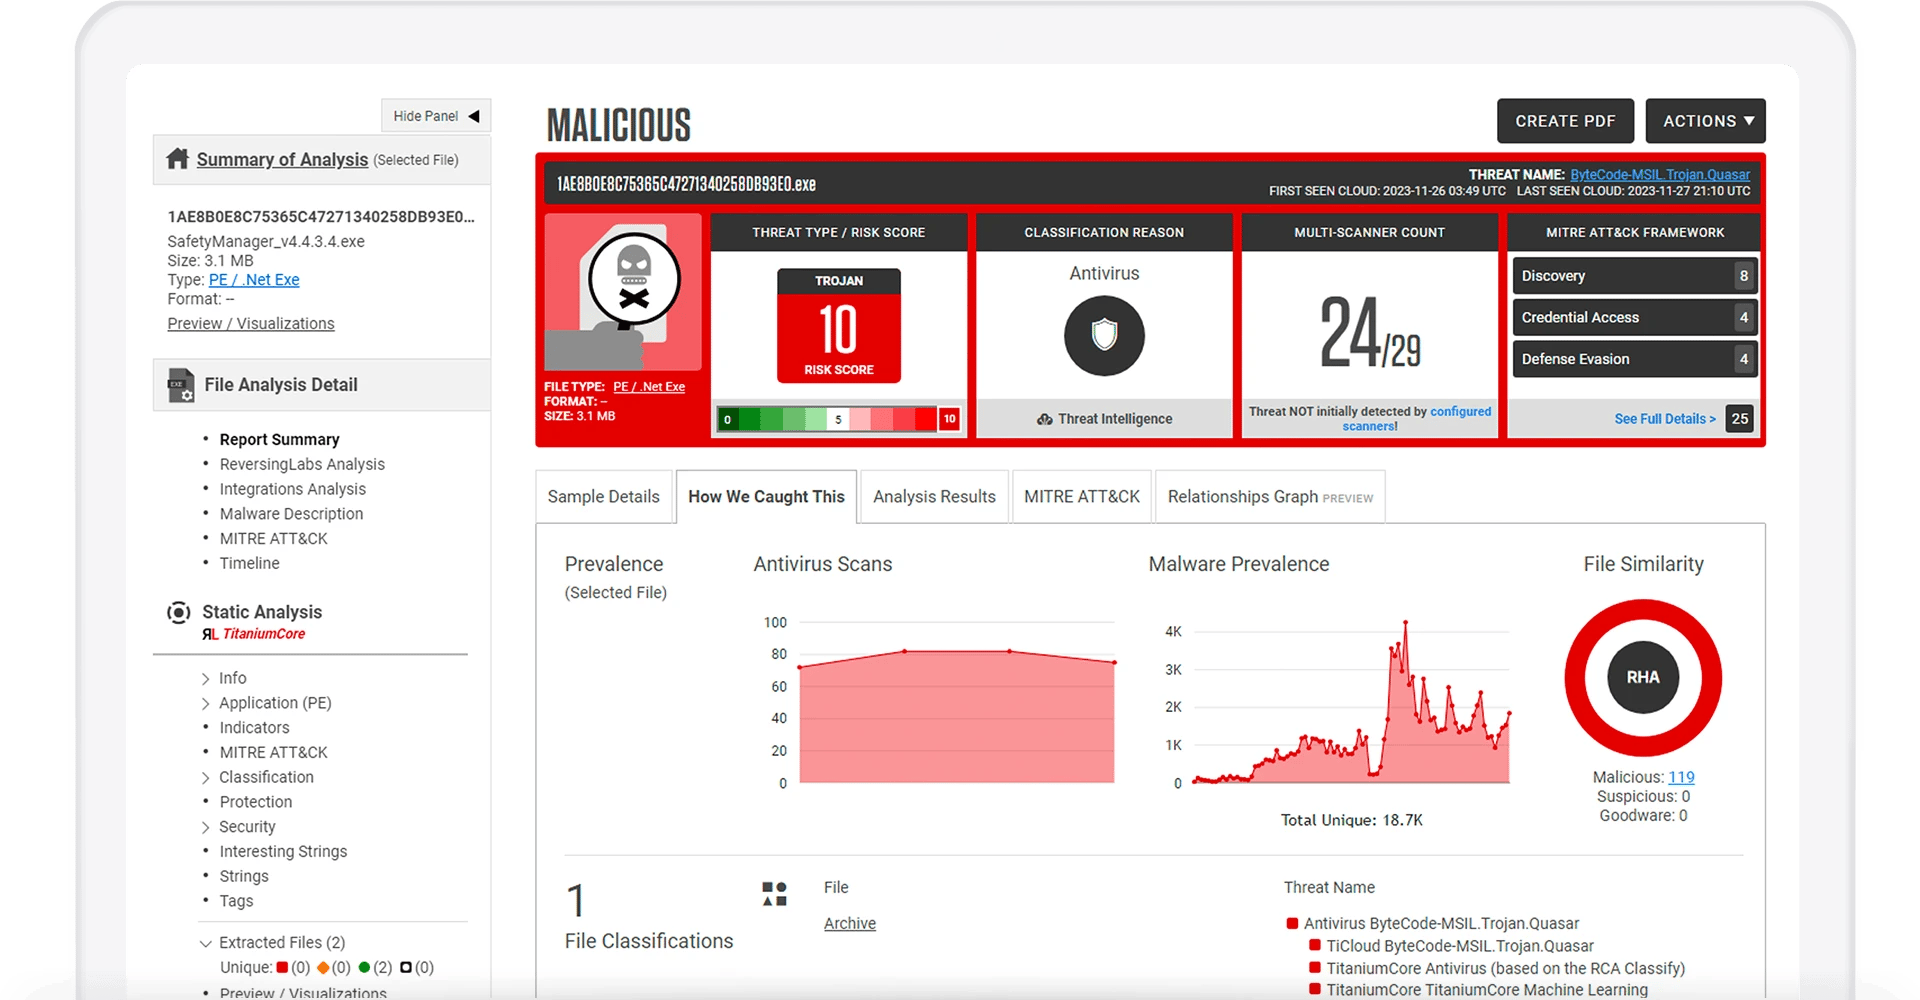Open ReversingLabs Analysis item

tap(302, 464)
